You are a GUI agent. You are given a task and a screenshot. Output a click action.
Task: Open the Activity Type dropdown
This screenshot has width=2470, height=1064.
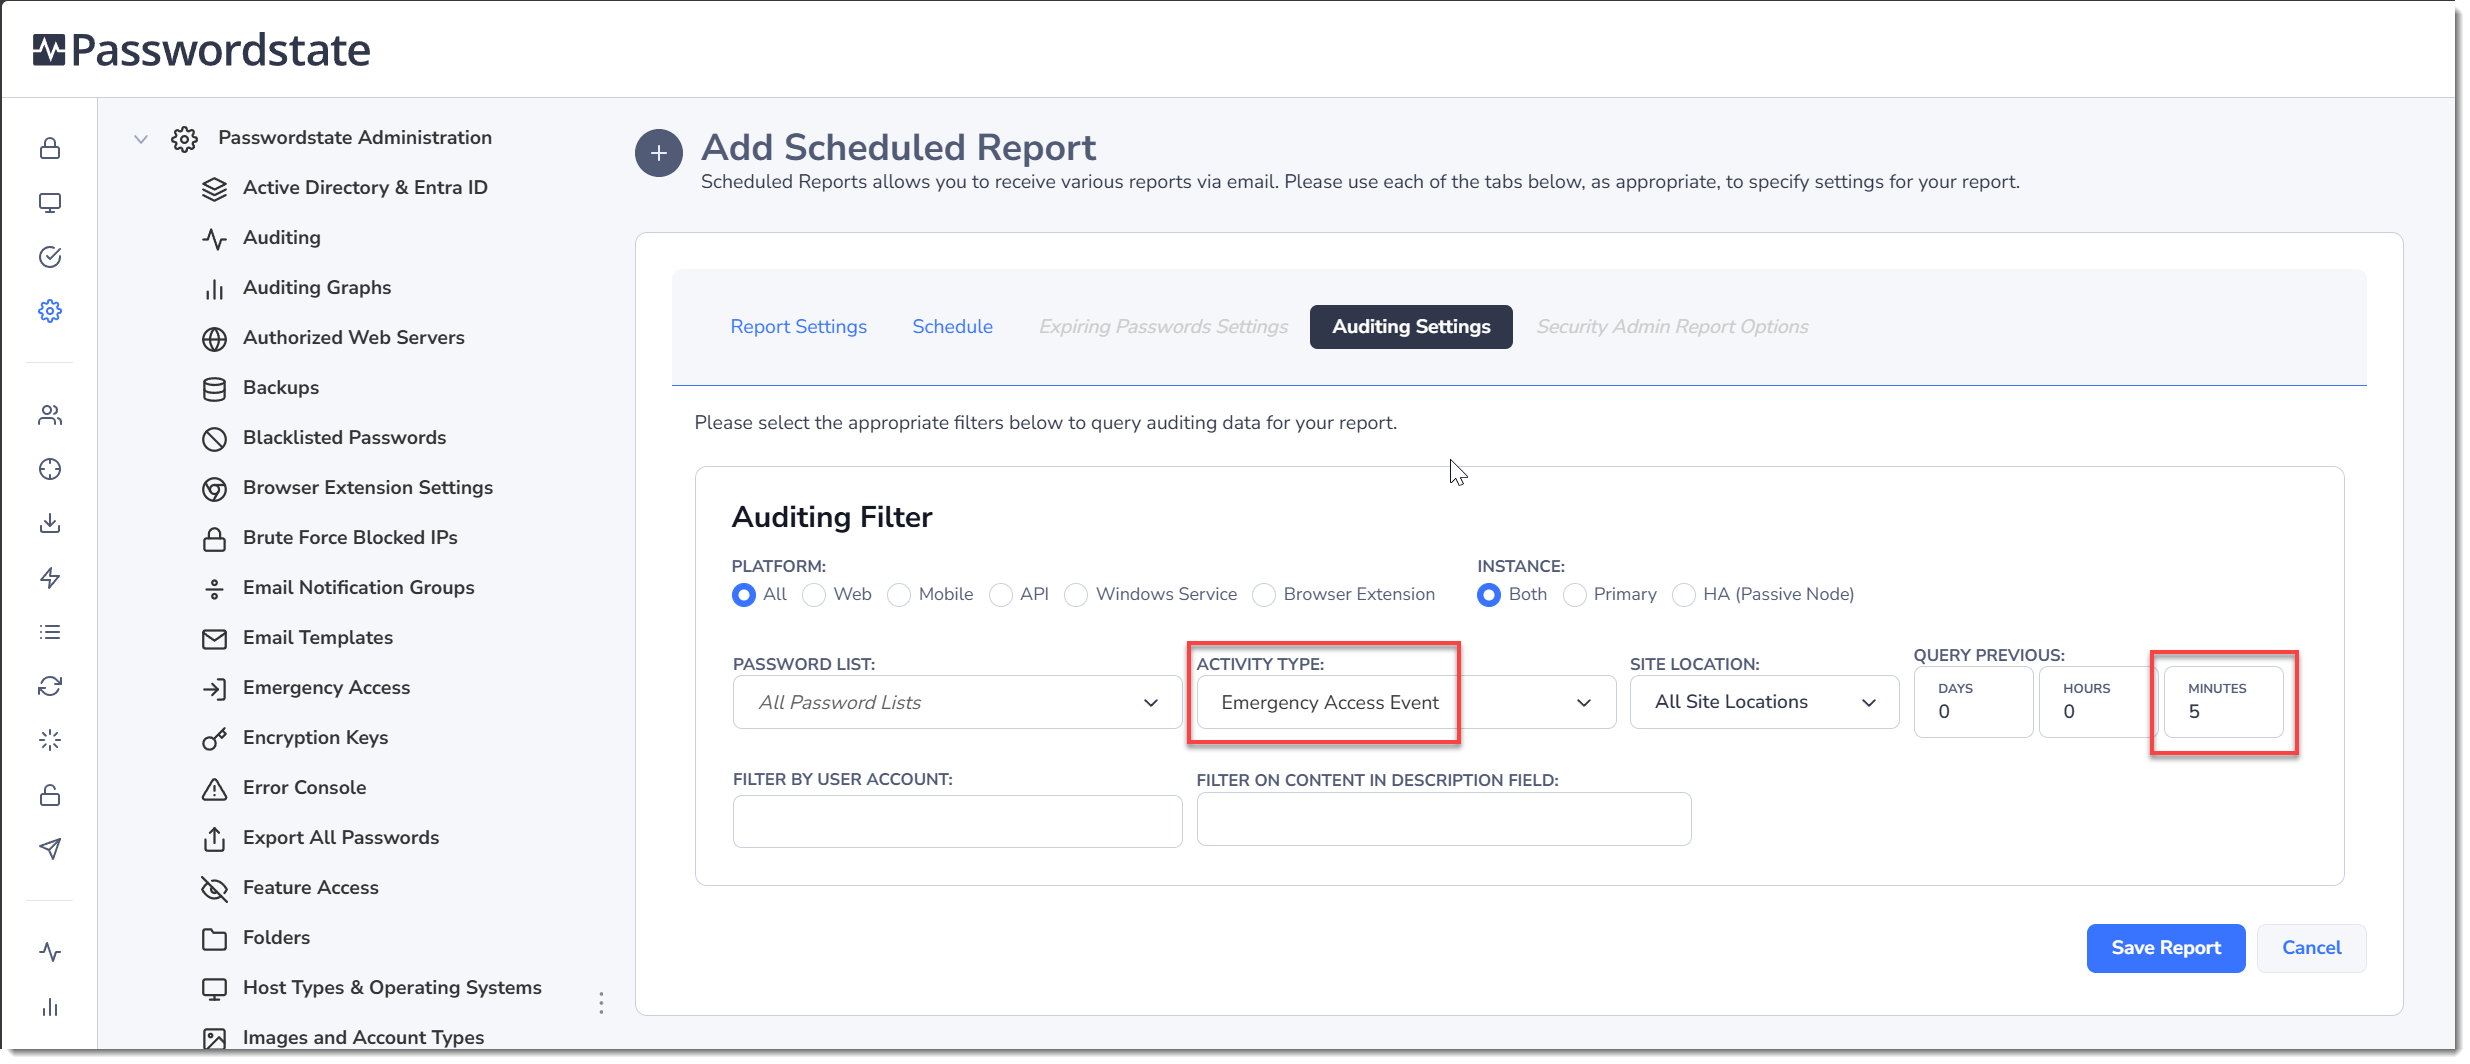tap(1406, 702)
